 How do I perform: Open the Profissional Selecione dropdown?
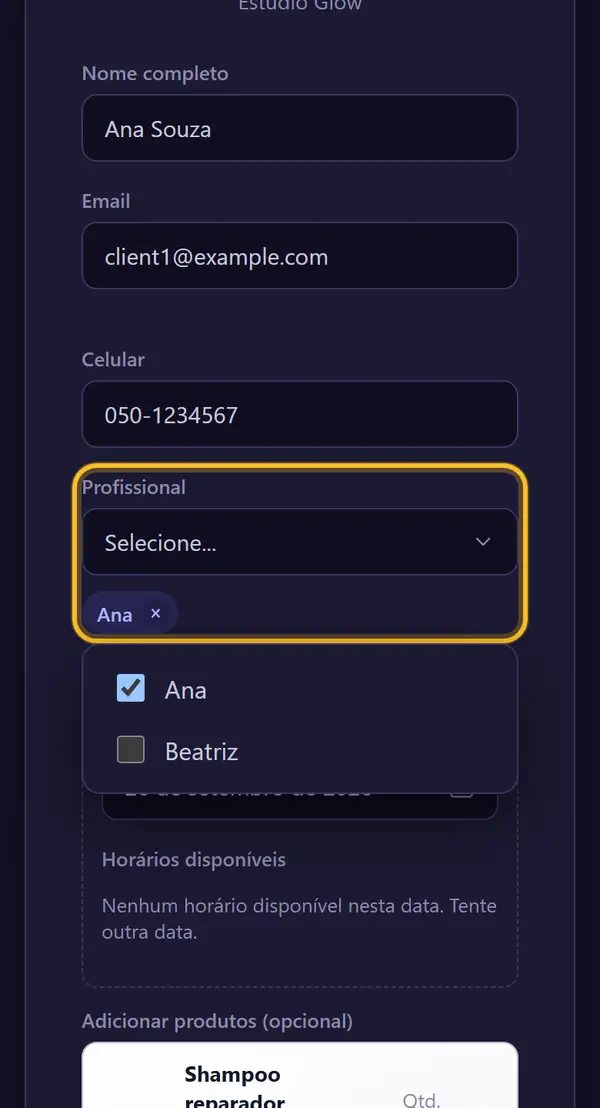(x=300, y=542)
